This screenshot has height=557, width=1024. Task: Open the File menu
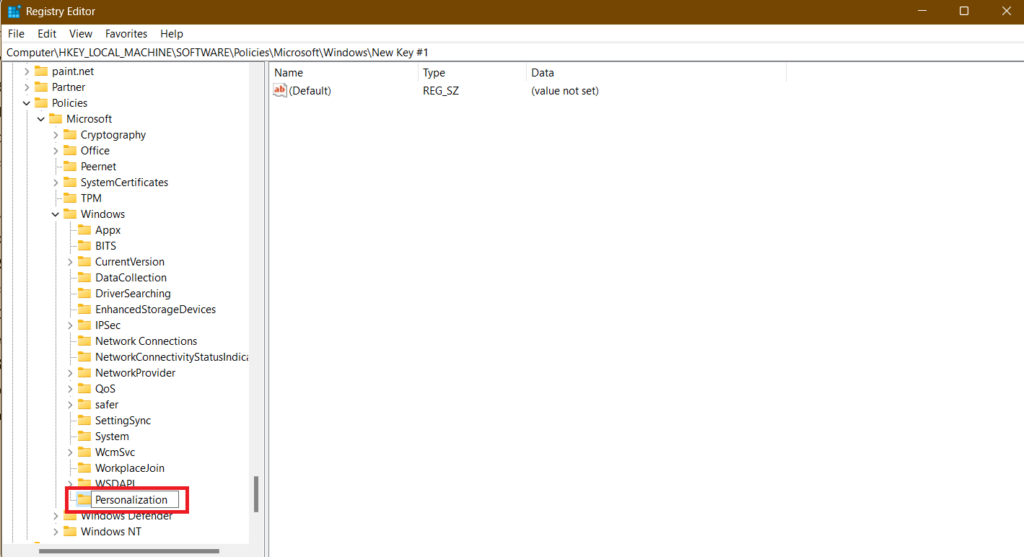(16, 34)
